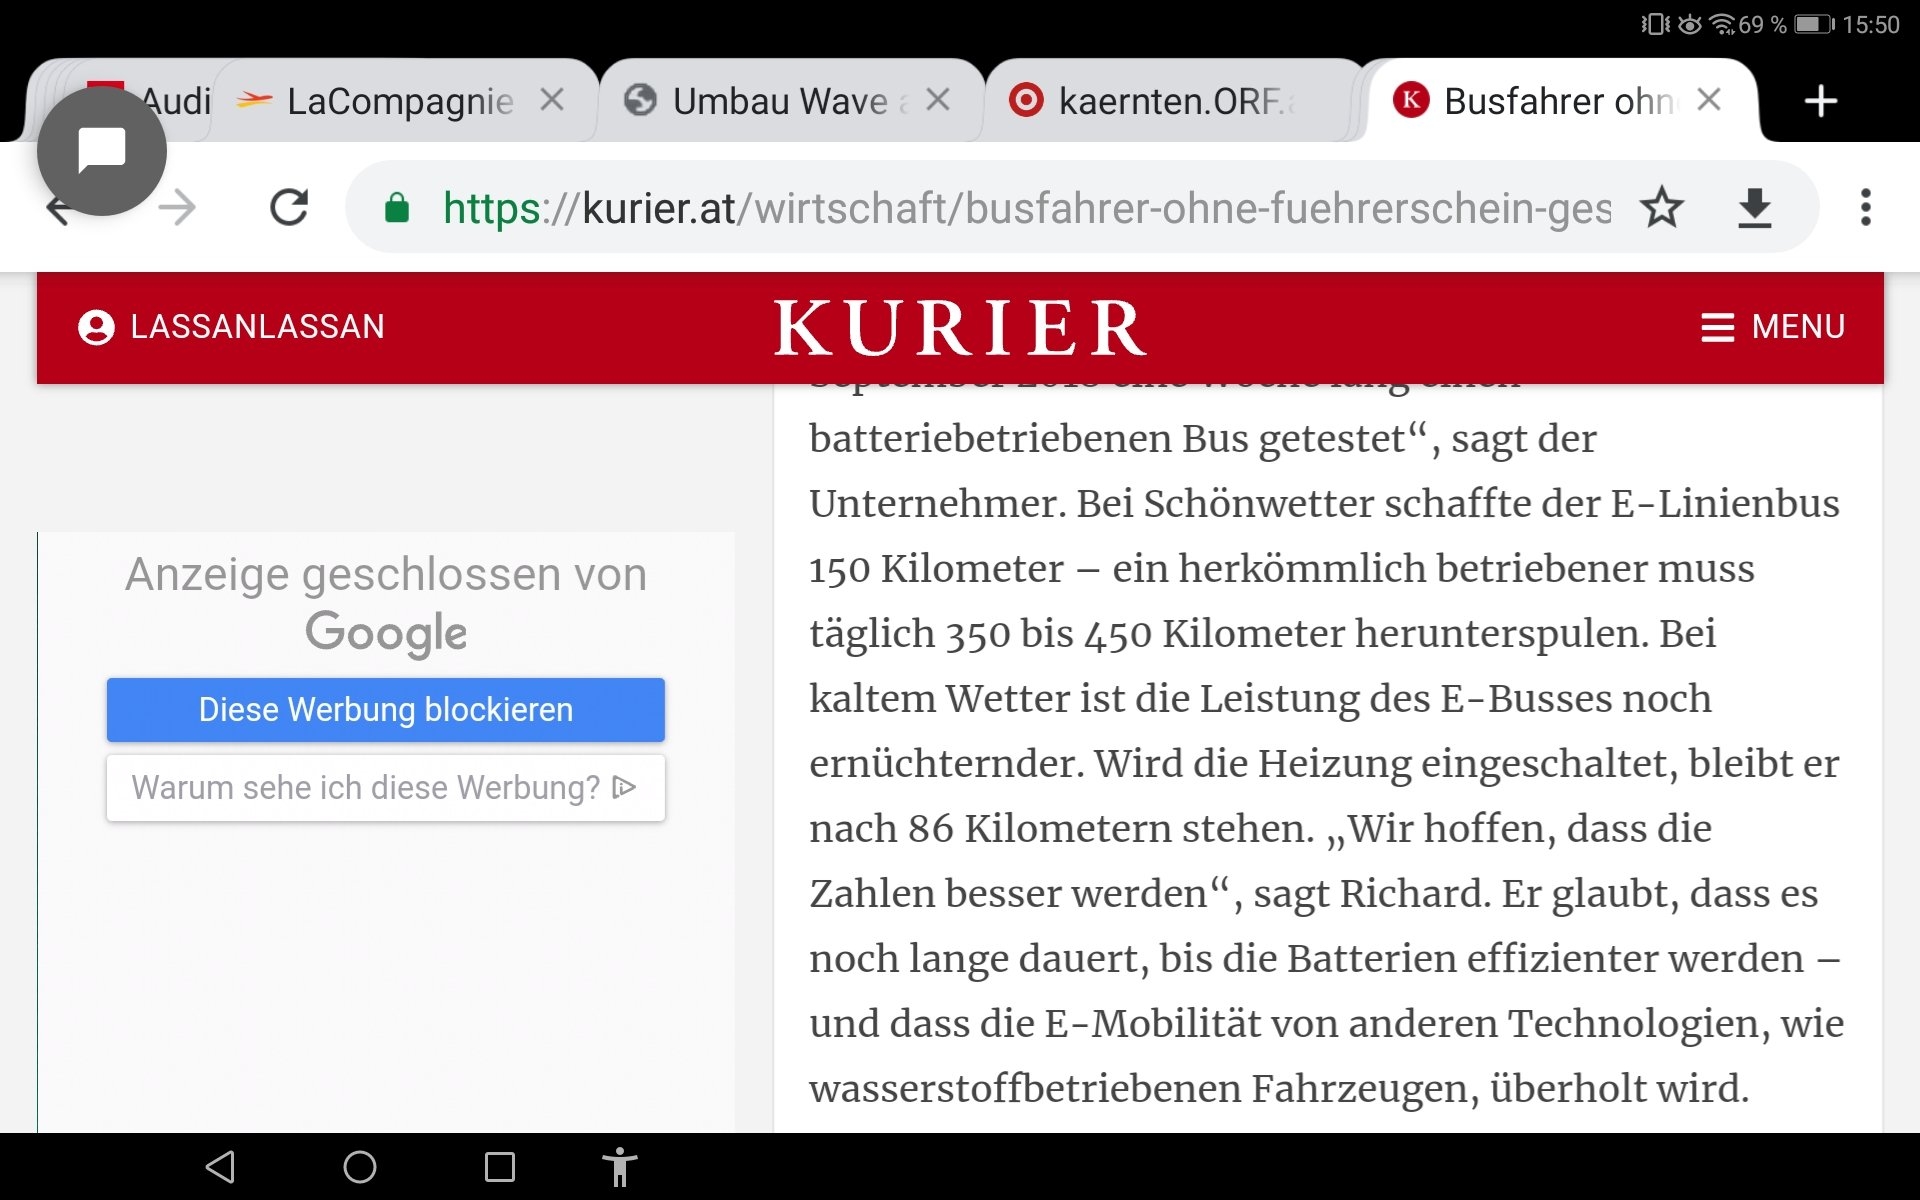Reload the page with the refresh icon
Viewport: 1920px width, 1200px height.
tap(289, 208)
